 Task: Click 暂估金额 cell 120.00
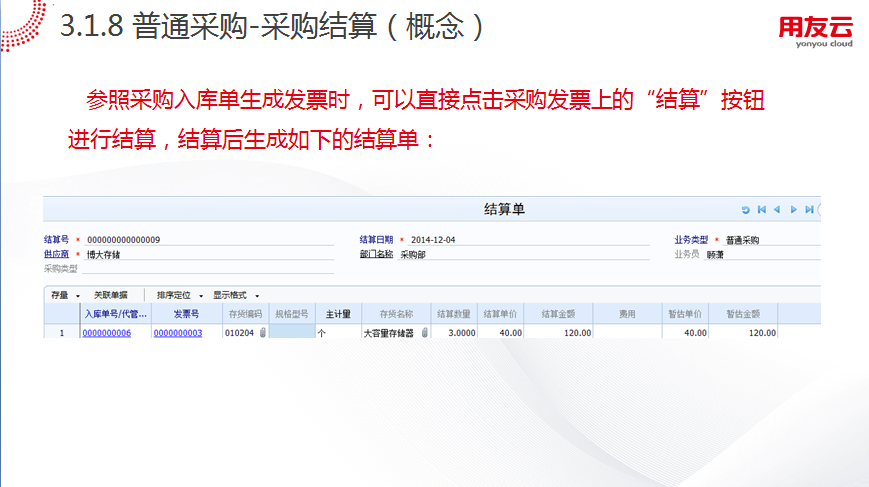click(x=744, y=332)
